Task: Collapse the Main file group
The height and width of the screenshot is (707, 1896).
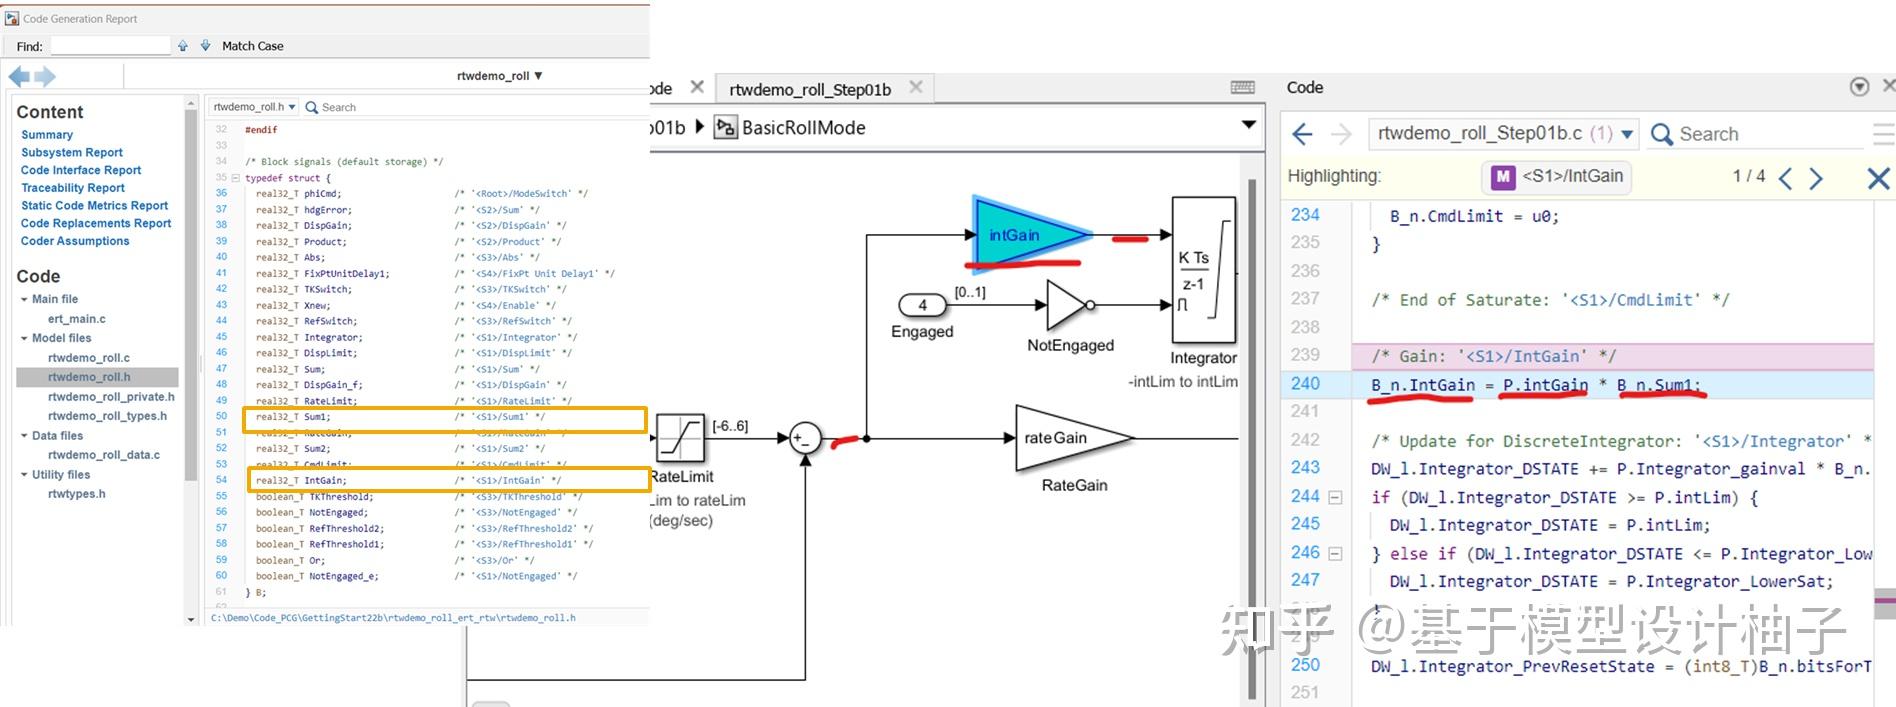Action: [24, 299]
